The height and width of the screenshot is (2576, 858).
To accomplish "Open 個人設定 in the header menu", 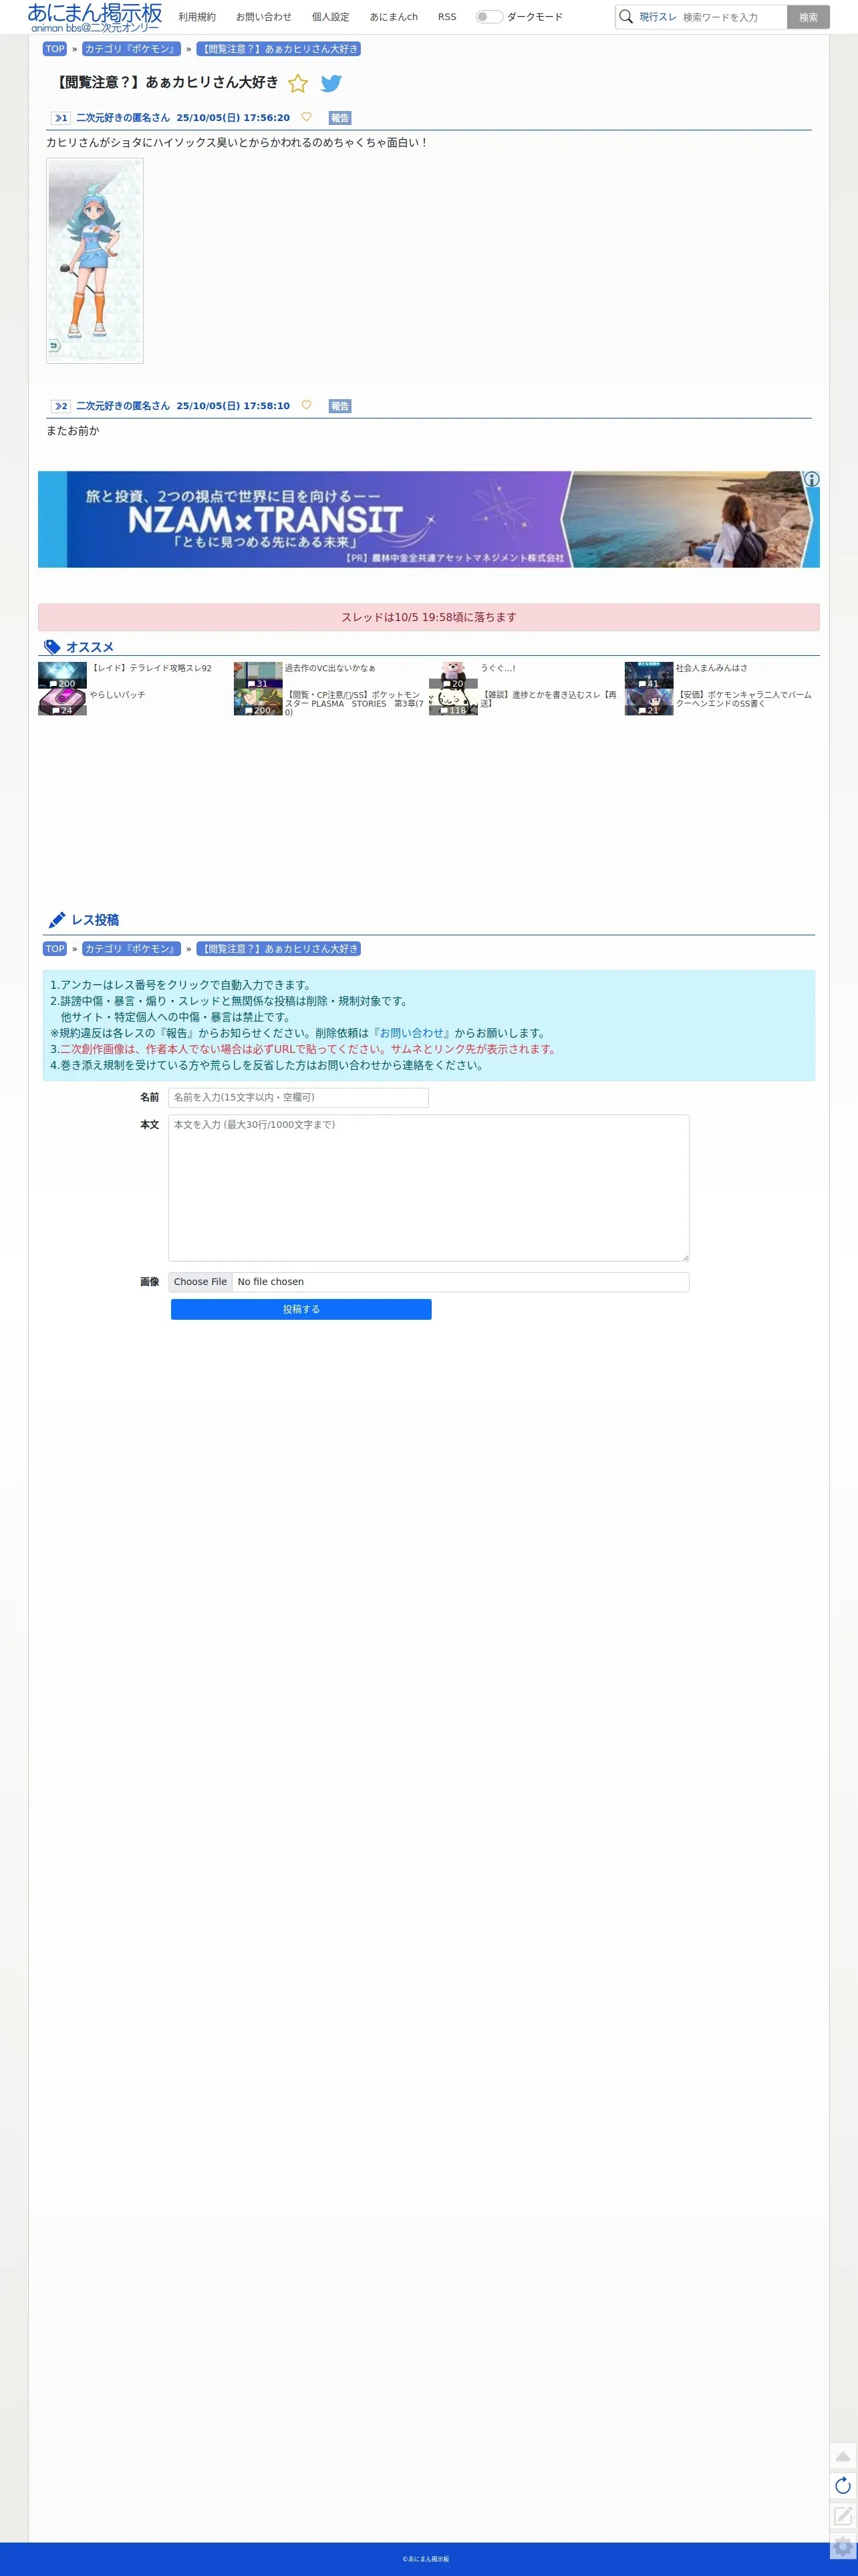I will [x=330, y=17].
